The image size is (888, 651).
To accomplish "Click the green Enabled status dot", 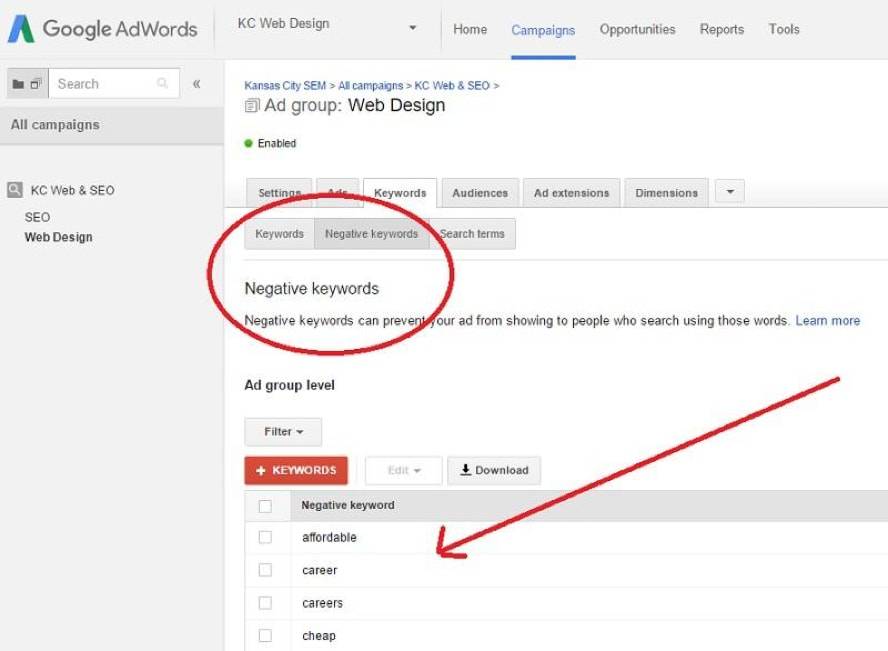I will click(248, 143).
